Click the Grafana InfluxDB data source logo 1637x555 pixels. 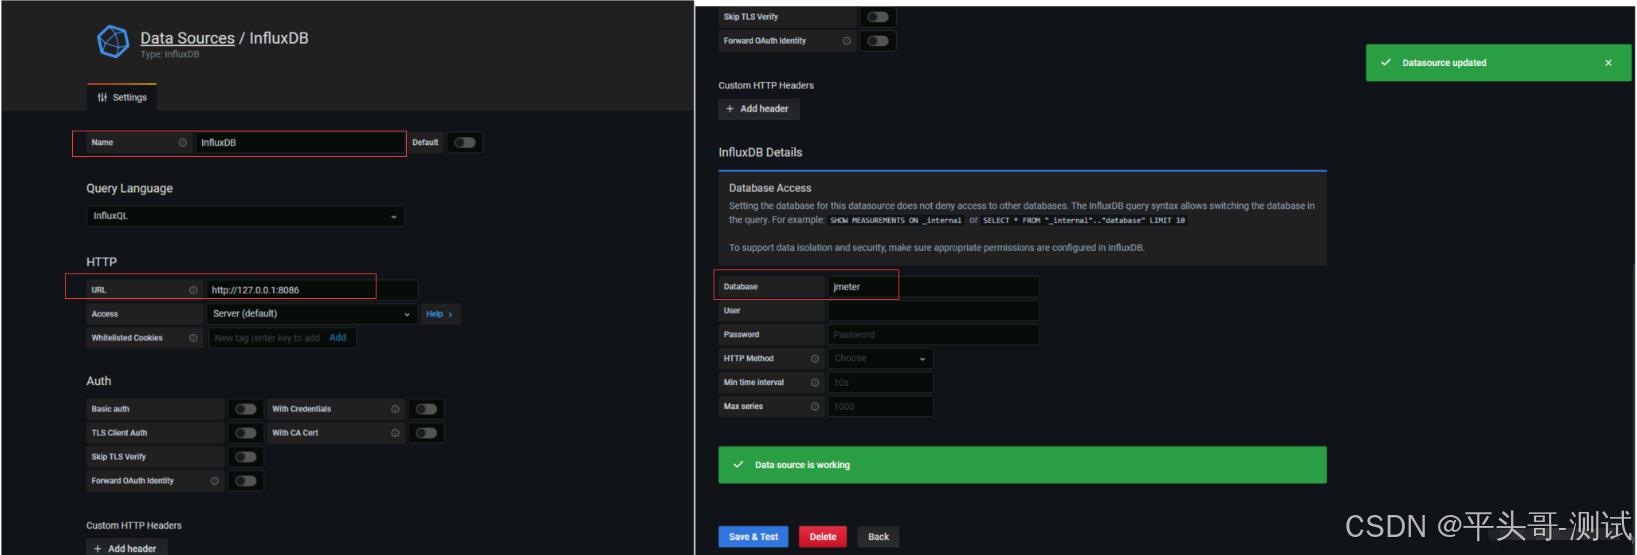[x=113, y=42]
